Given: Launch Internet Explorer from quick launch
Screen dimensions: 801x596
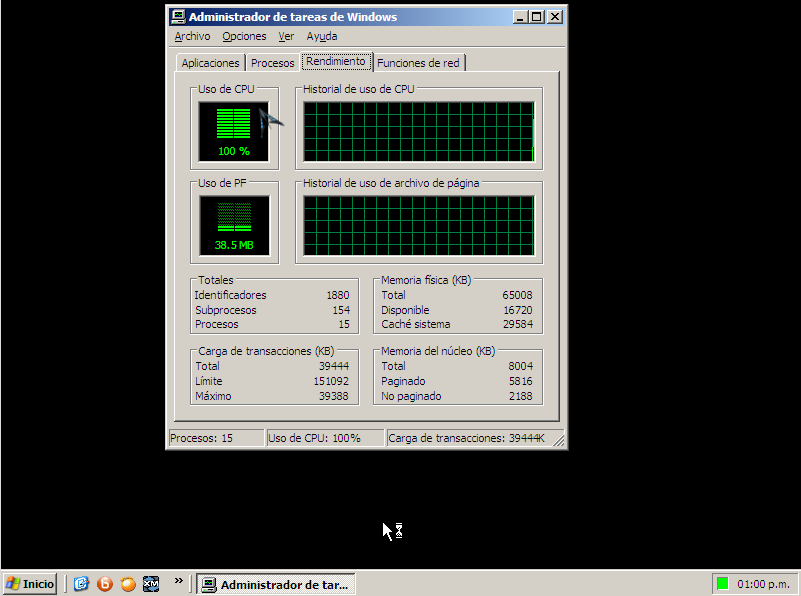Looking at the screenshot, I should tap(81, 584).
